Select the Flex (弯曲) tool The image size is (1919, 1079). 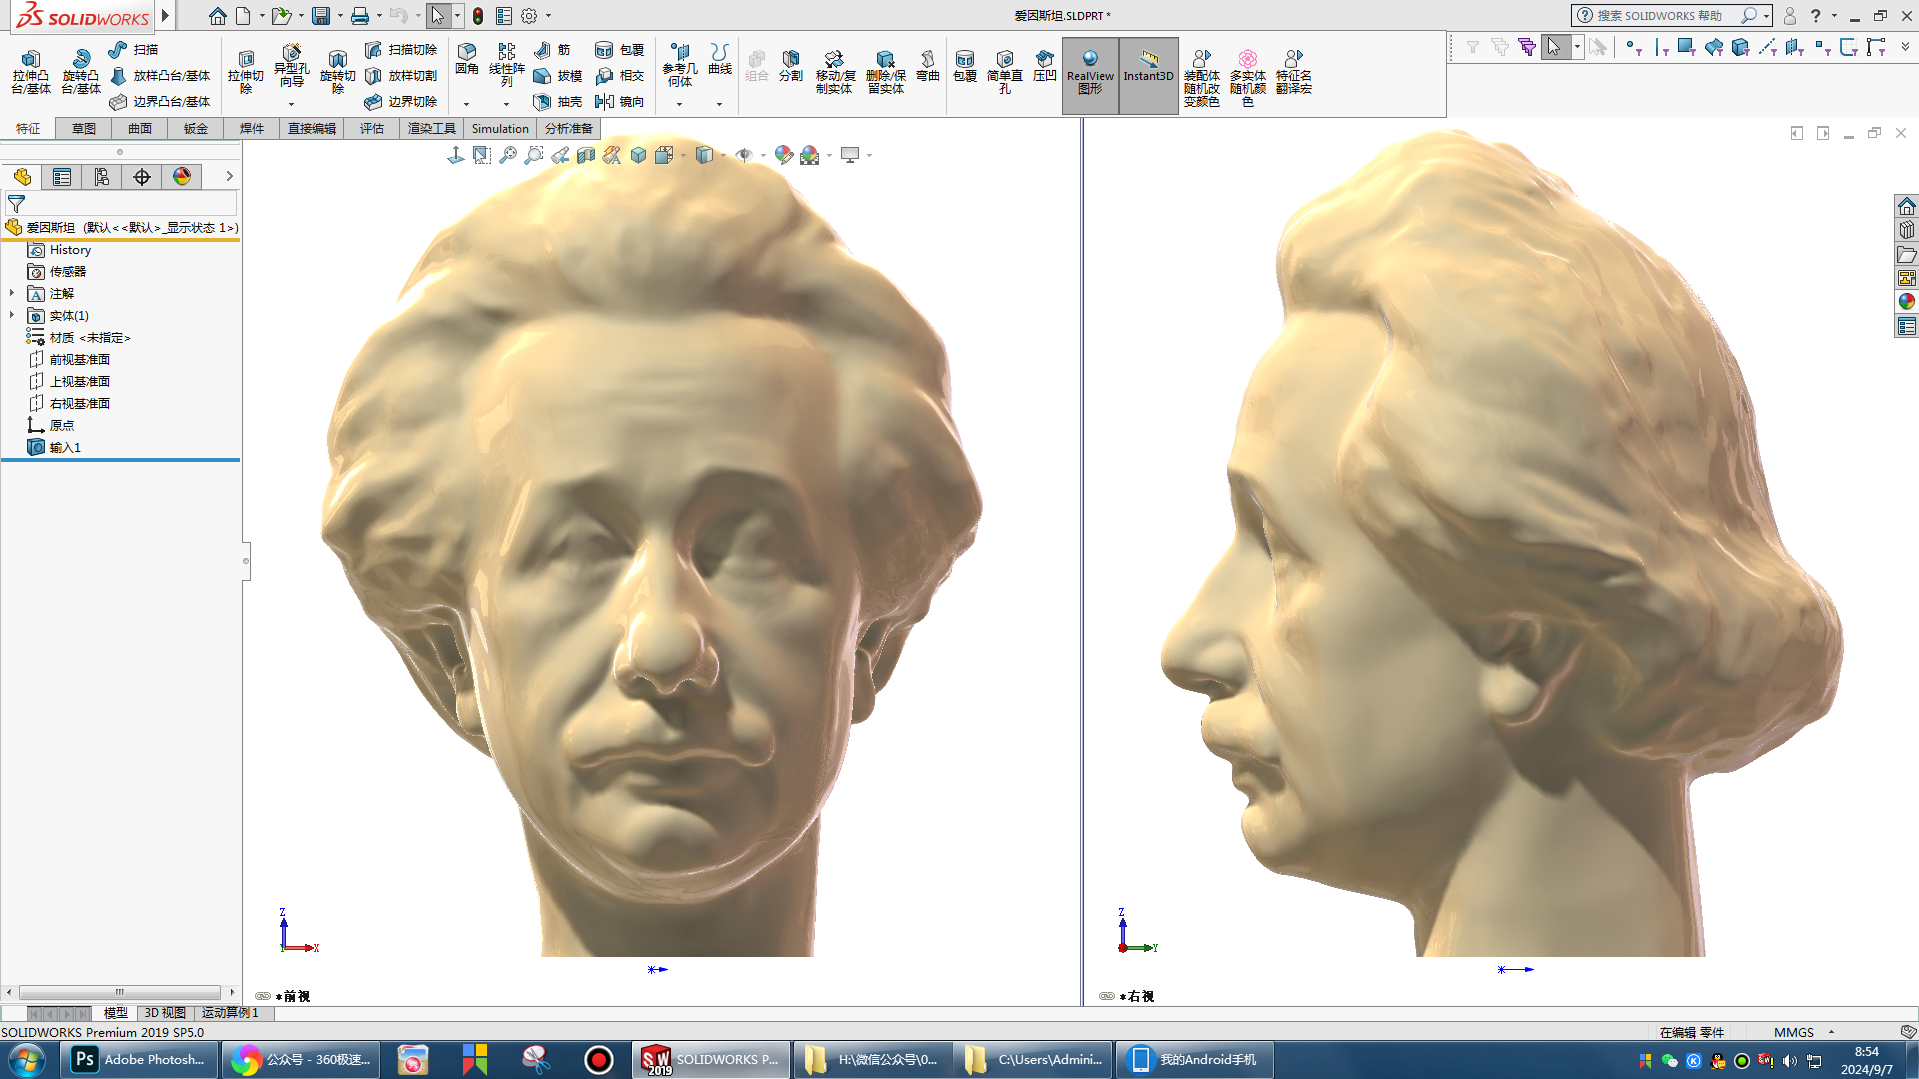[x=928, y=66]
